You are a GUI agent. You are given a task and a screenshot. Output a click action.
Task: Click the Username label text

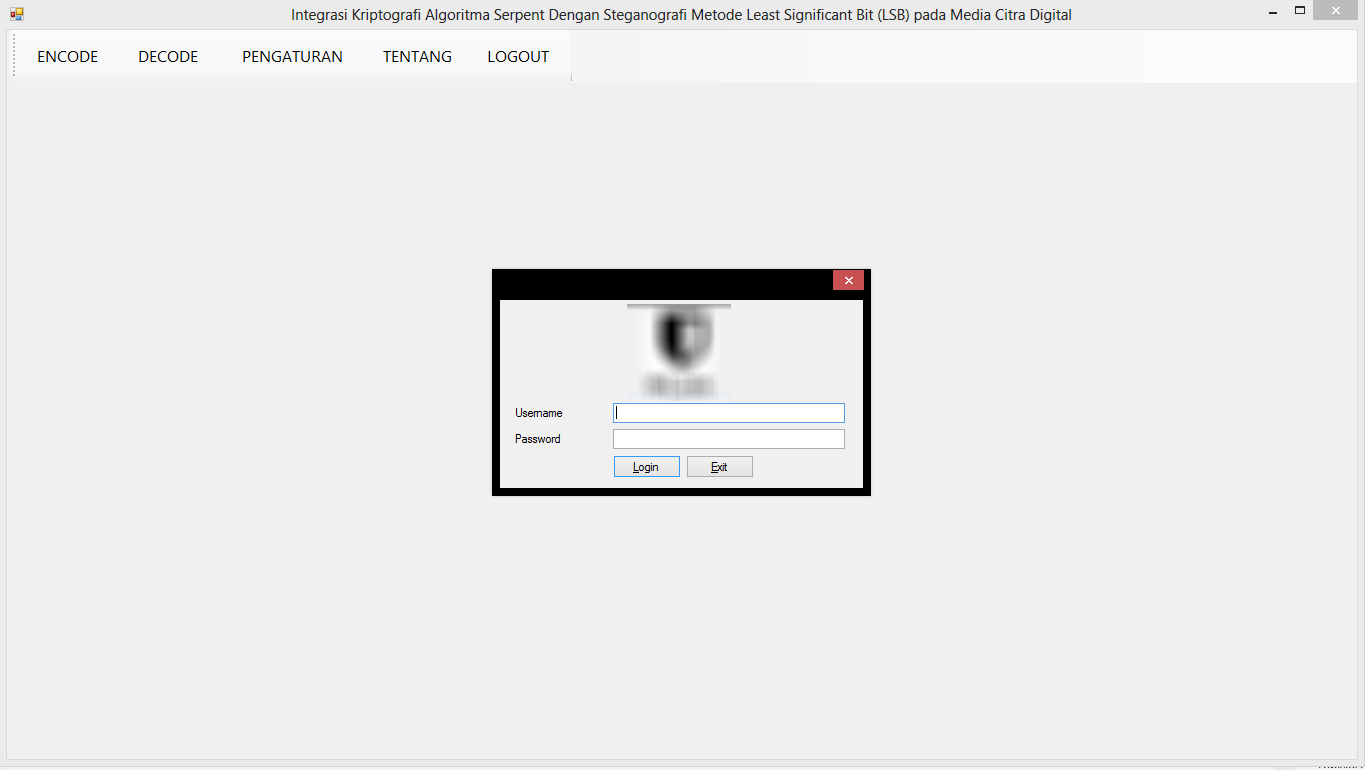click(x=539, y=413)
